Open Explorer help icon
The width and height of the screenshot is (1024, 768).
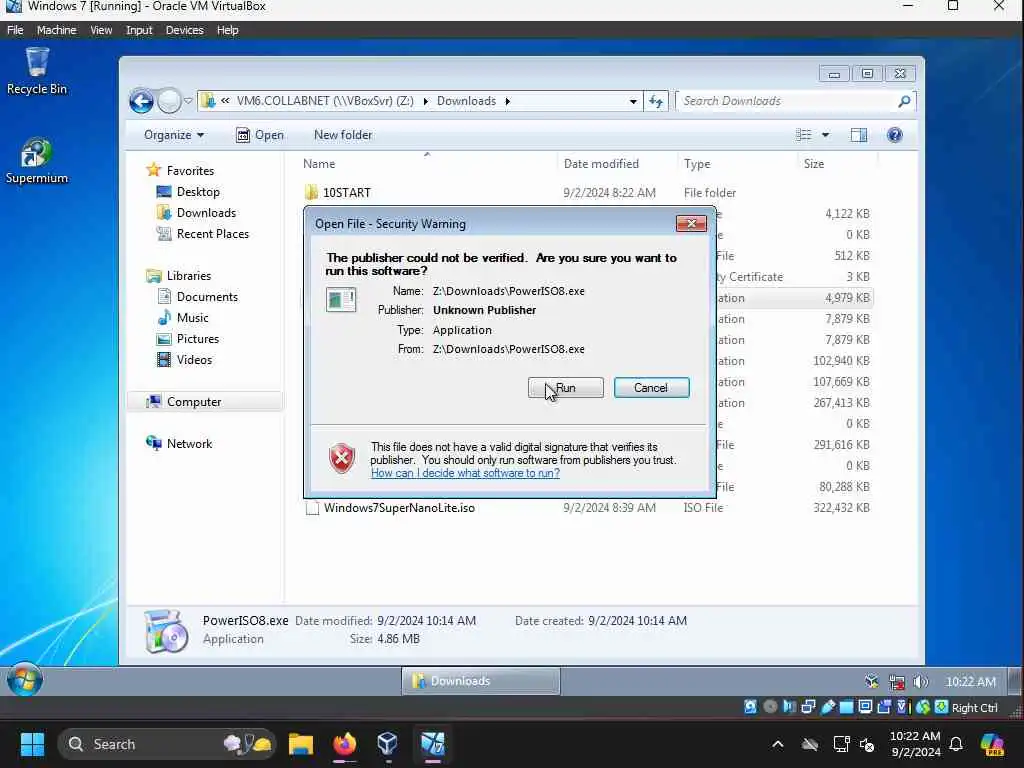(895, 135)
